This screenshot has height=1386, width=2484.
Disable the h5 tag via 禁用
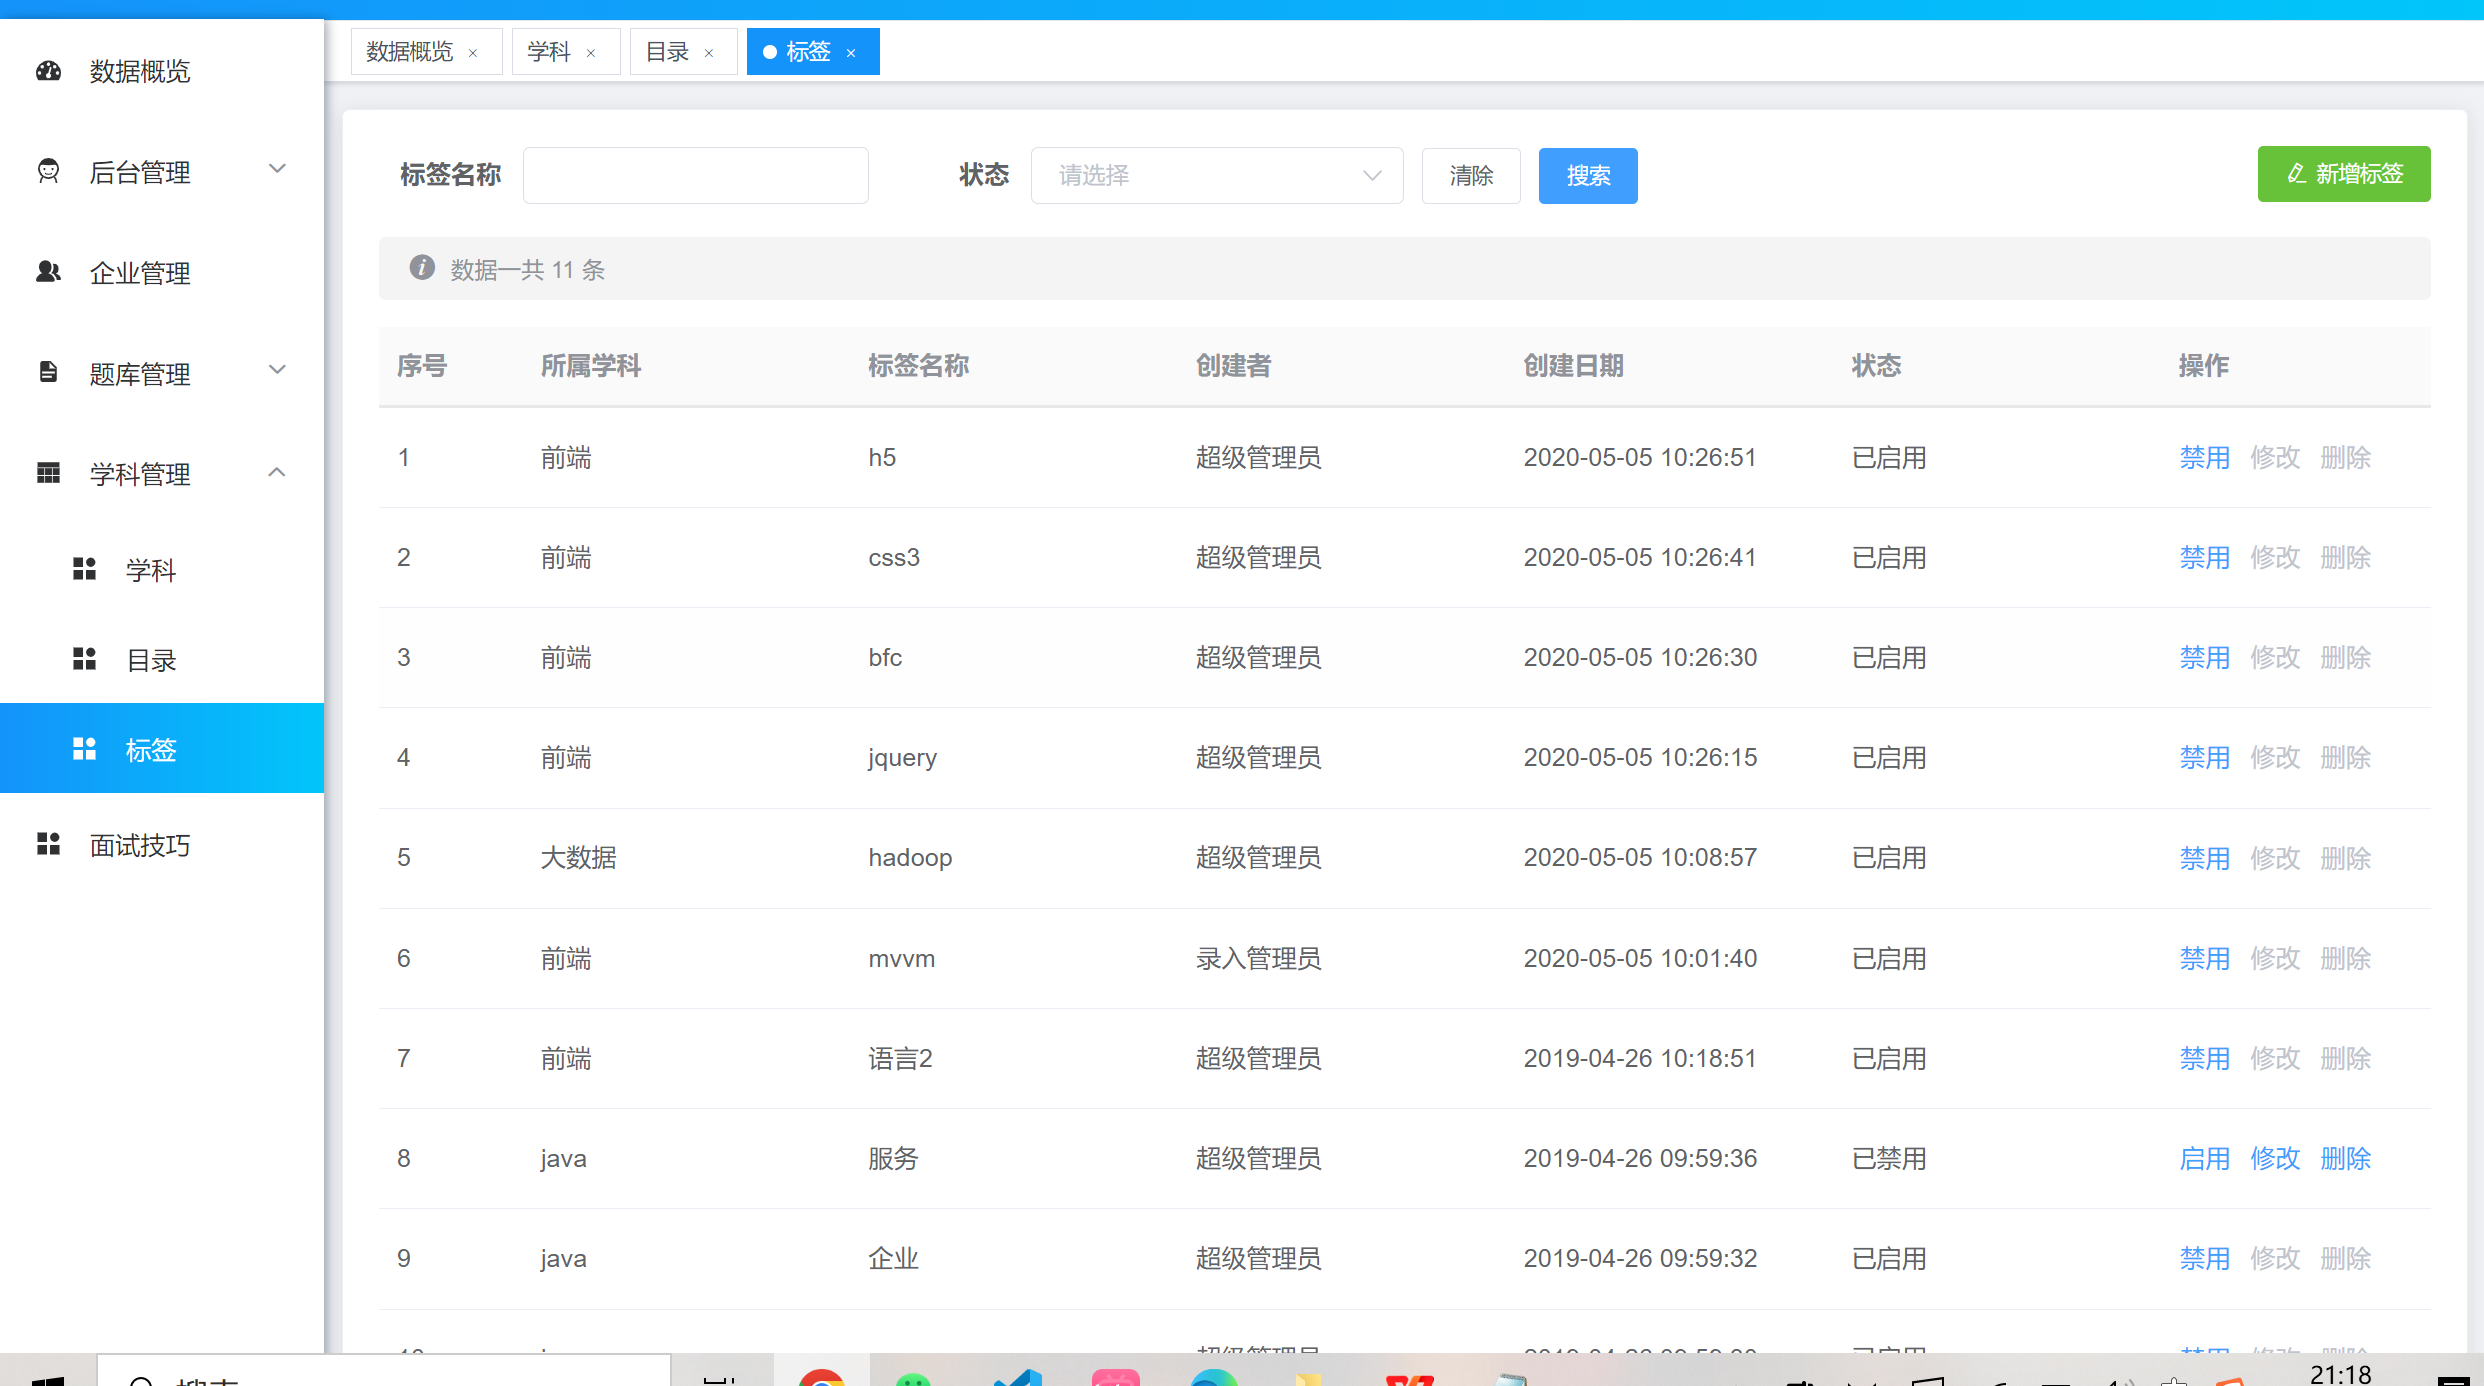pyautogui.click(x=2205, y=458)
